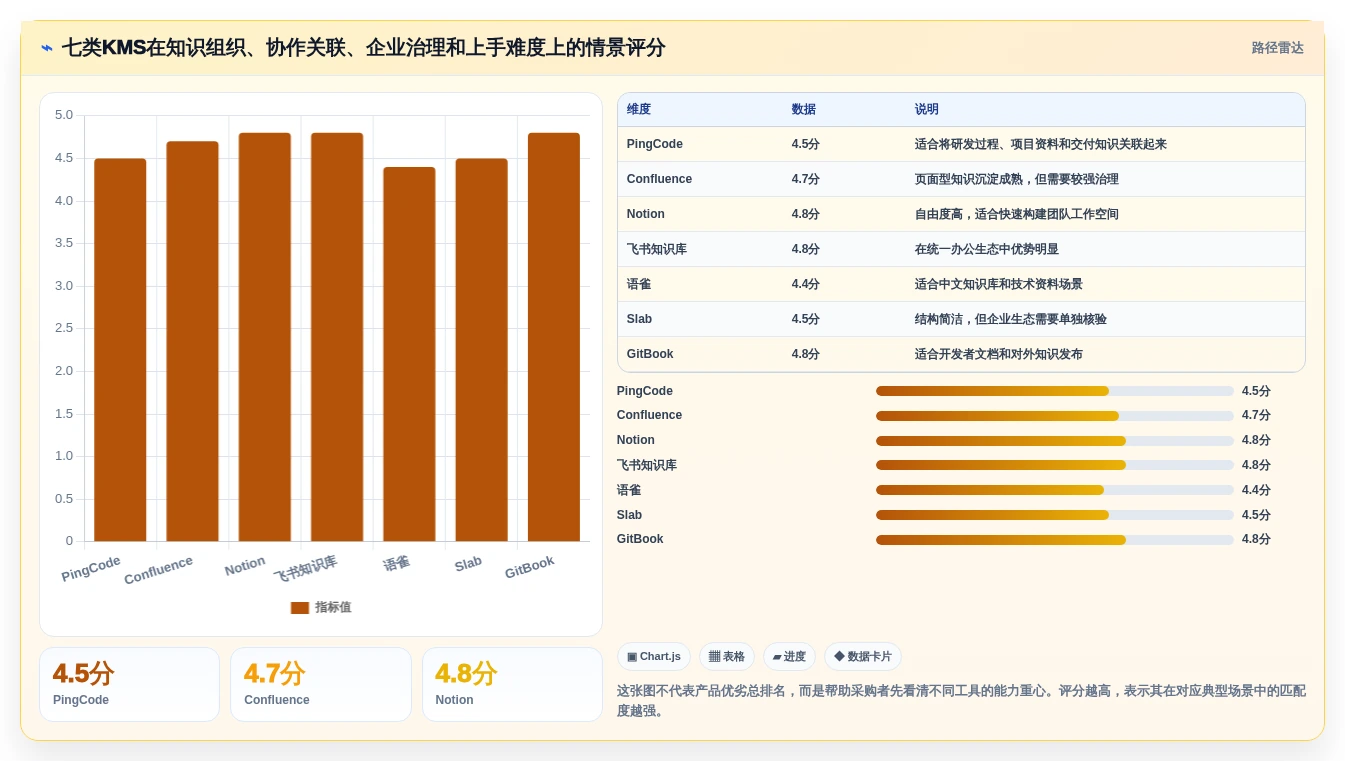Click the GitBook bar in the chart
The width and height of the screenshot is (1345, 761).
(x=554, y=337)
